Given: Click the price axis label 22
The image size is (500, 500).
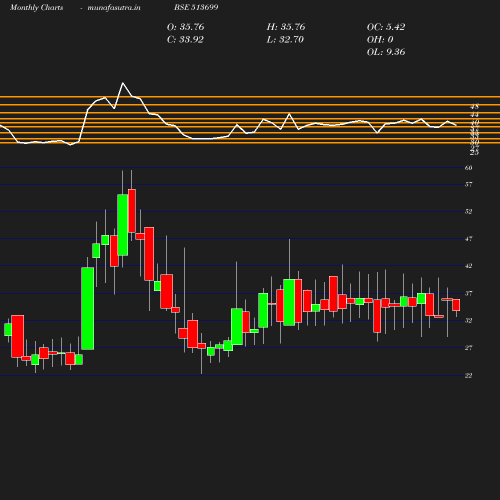Looking at the screenshot, I should 468,375.
